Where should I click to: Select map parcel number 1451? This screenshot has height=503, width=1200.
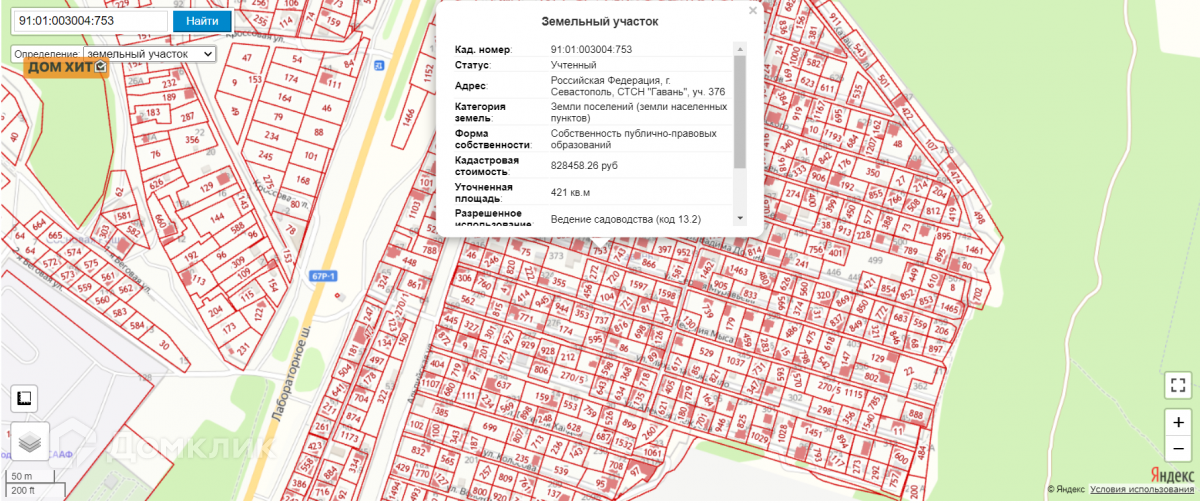pyautogui.click(x=812, y=433)
